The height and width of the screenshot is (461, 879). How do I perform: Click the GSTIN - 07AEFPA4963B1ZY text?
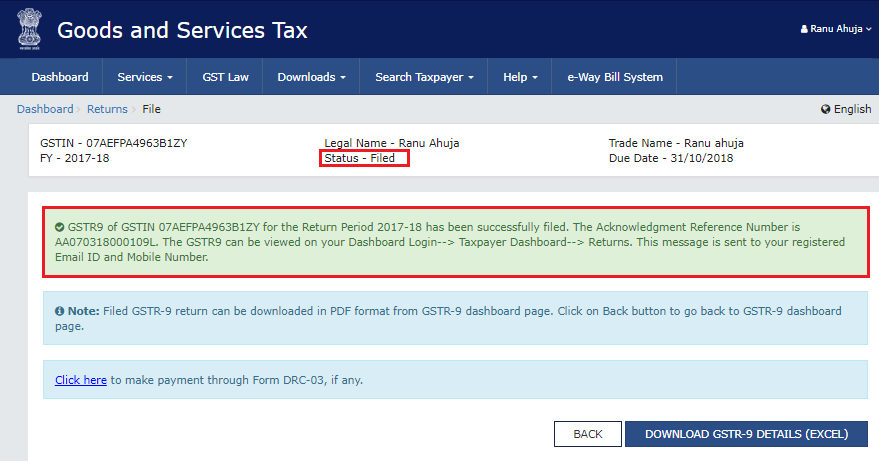coord(114,143)
